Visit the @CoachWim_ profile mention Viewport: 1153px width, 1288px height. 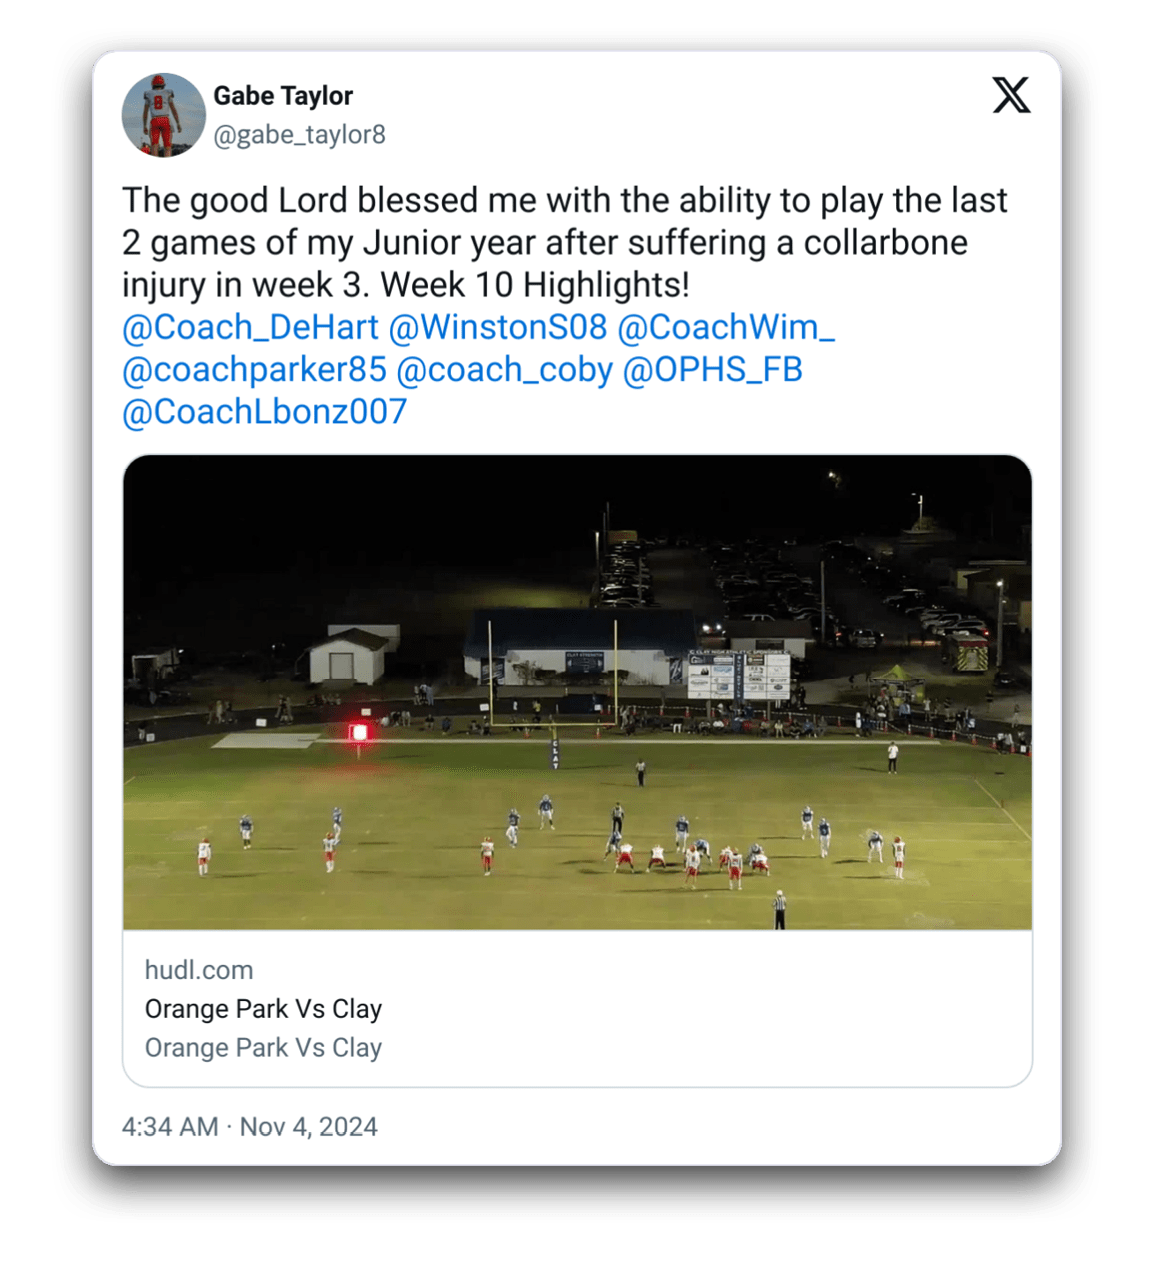725,327
